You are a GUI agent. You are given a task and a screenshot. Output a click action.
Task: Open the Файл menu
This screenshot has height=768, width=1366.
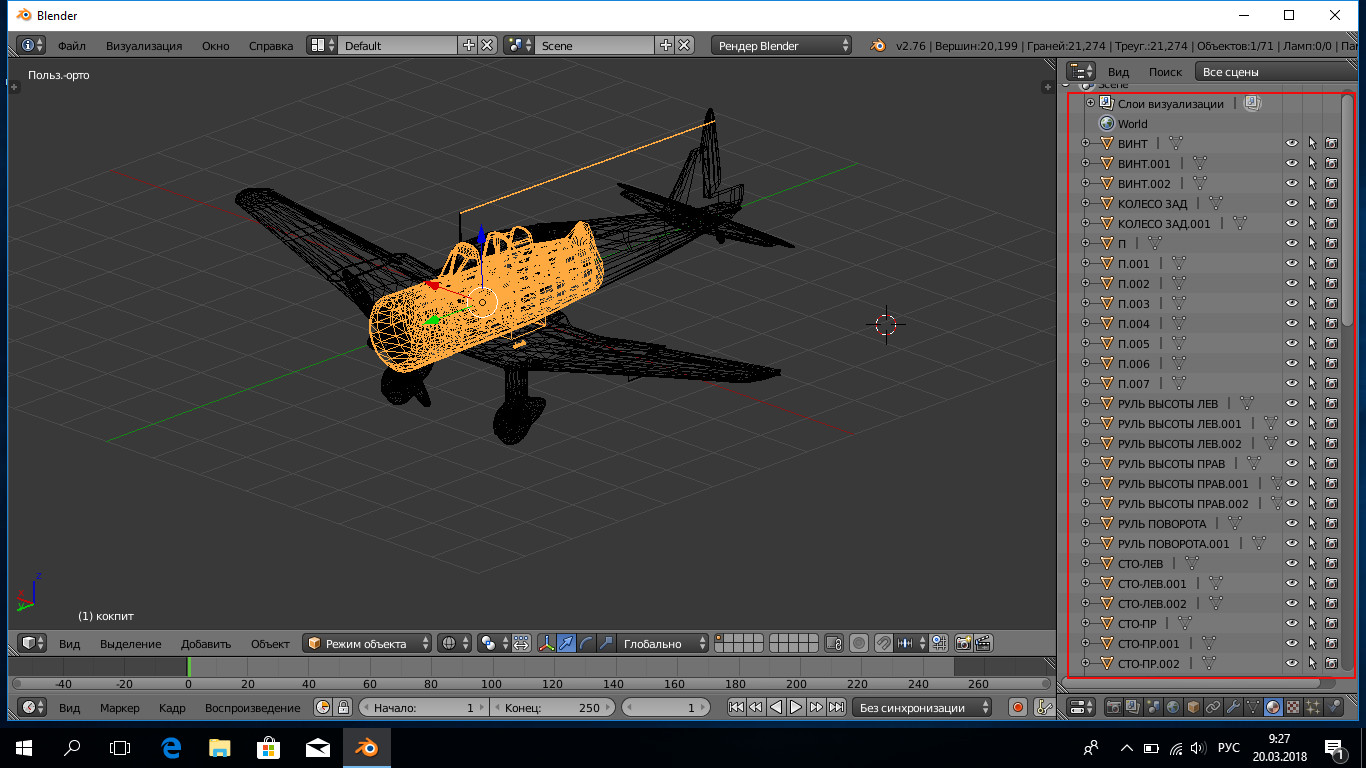coord(71,46)
